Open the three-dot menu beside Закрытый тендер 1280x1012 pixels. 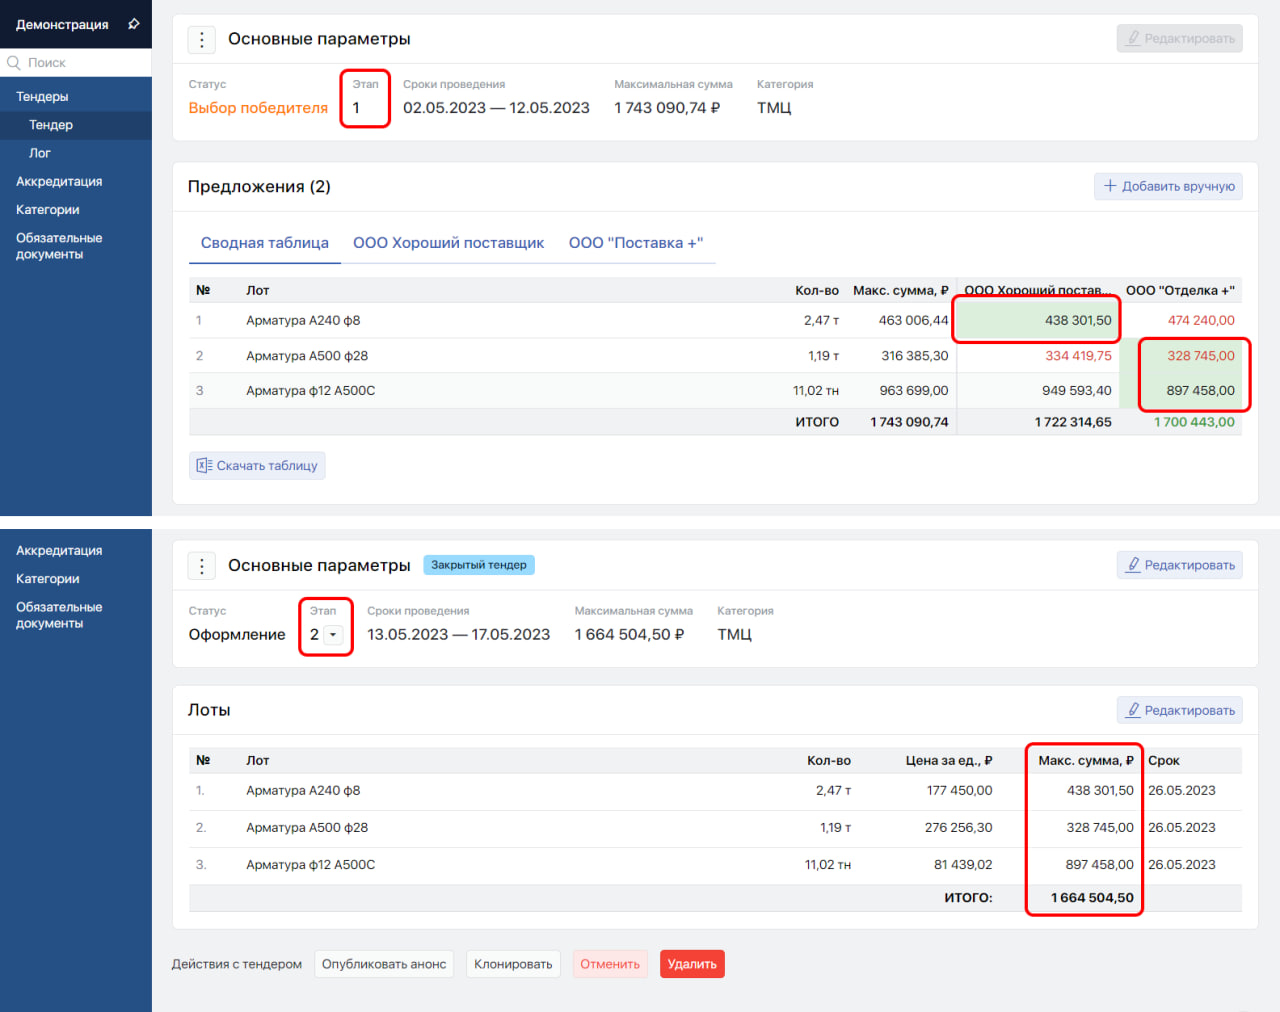pos(202,566)
